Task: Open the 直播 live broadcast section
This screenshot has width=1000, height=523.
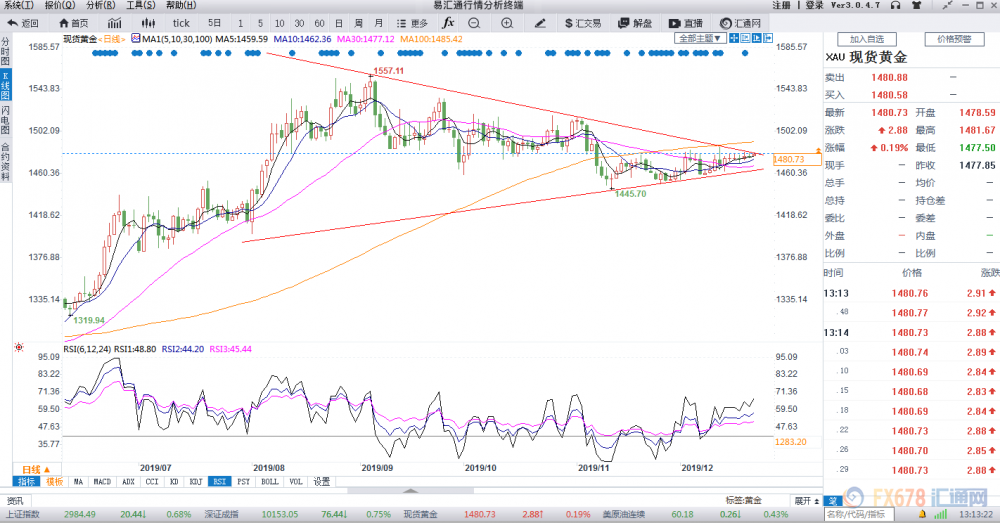Action: point(686,23)
